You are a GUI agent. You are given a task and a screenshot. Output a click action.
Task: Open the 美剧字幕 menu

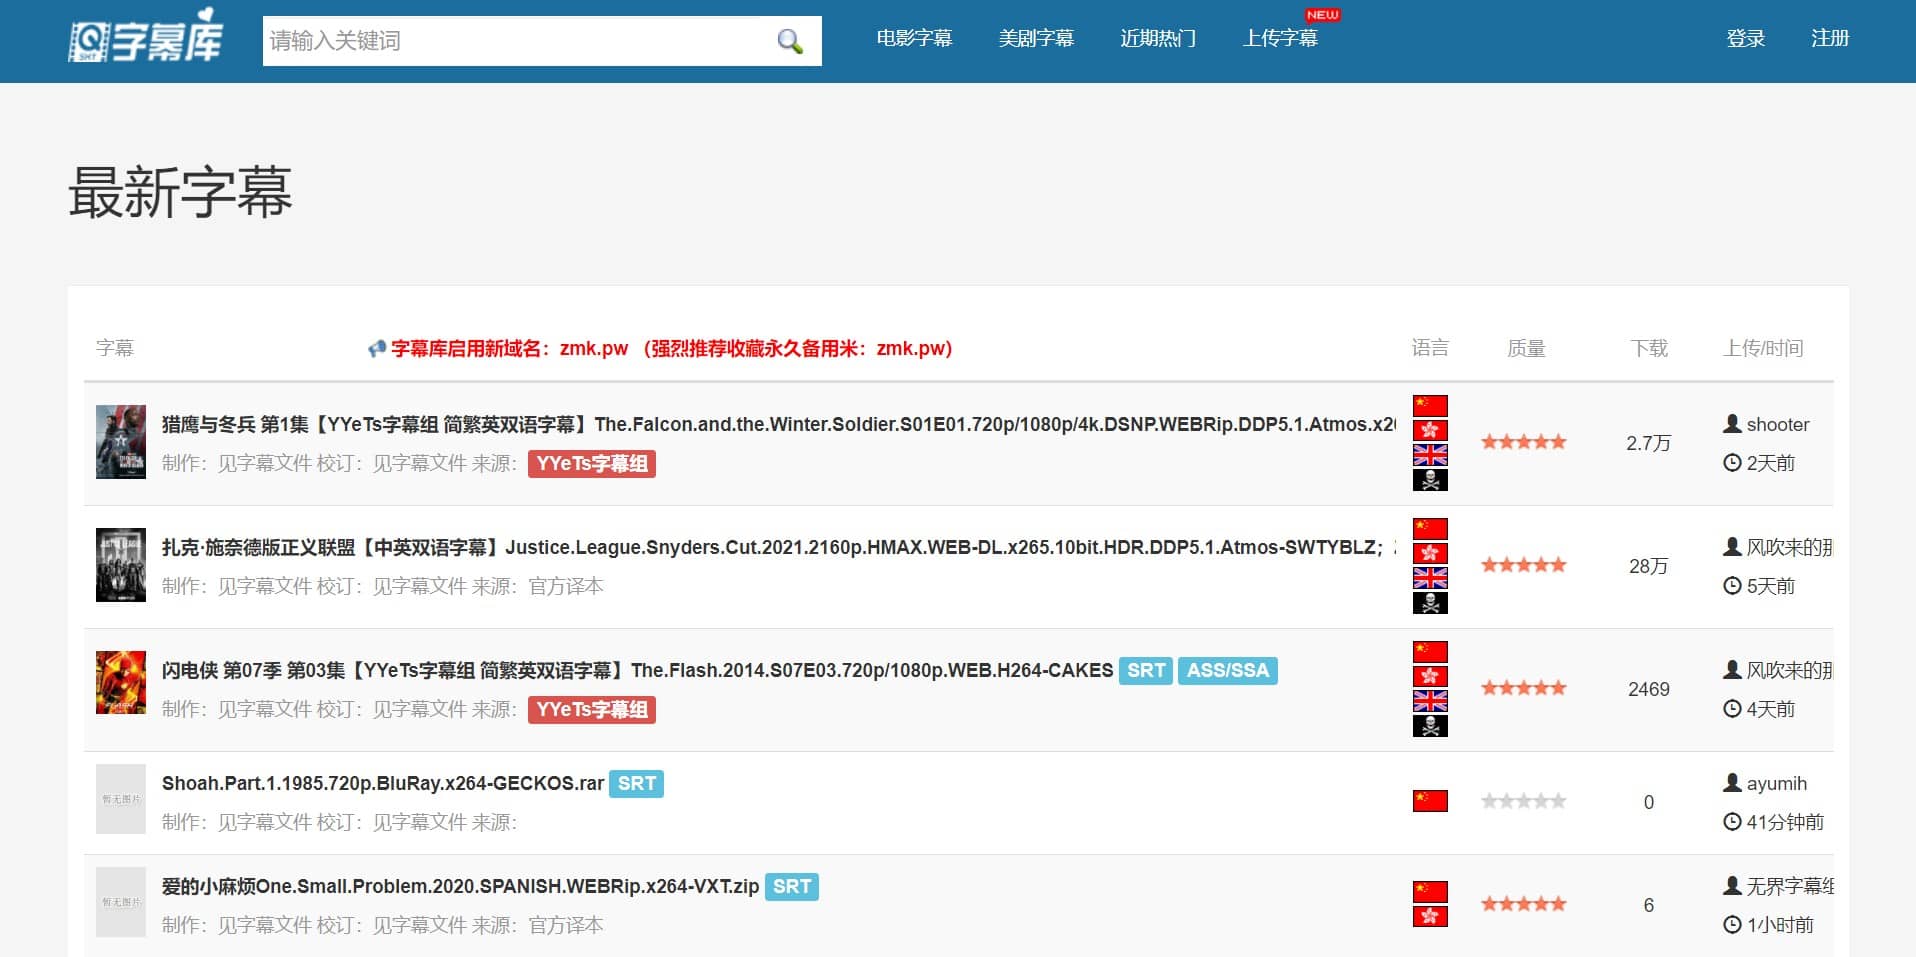click(x=1035, y=39)
